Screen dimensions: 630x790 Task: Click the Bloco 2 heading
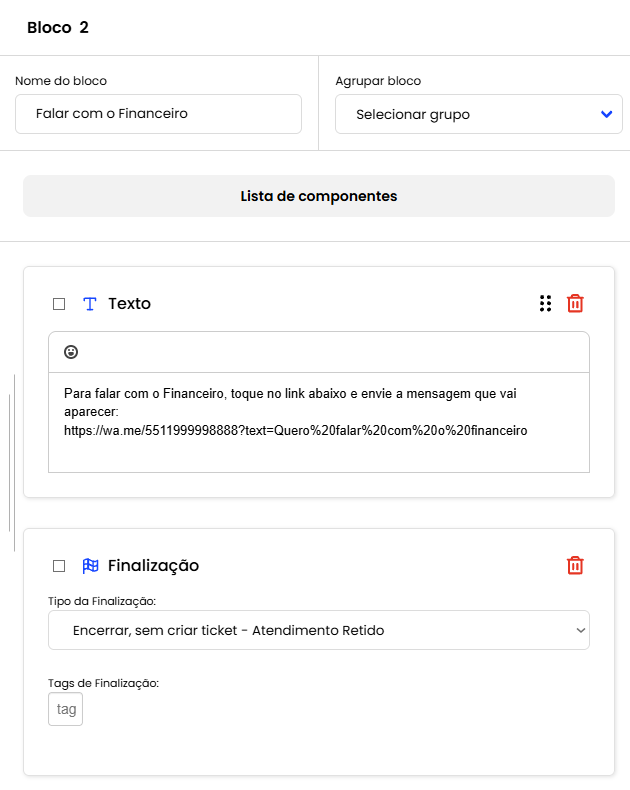pos(58,27)
